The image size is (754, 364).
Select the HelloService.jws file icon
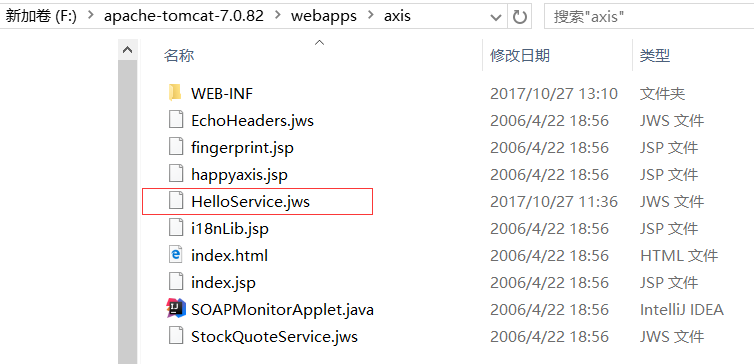coord(176,201)
